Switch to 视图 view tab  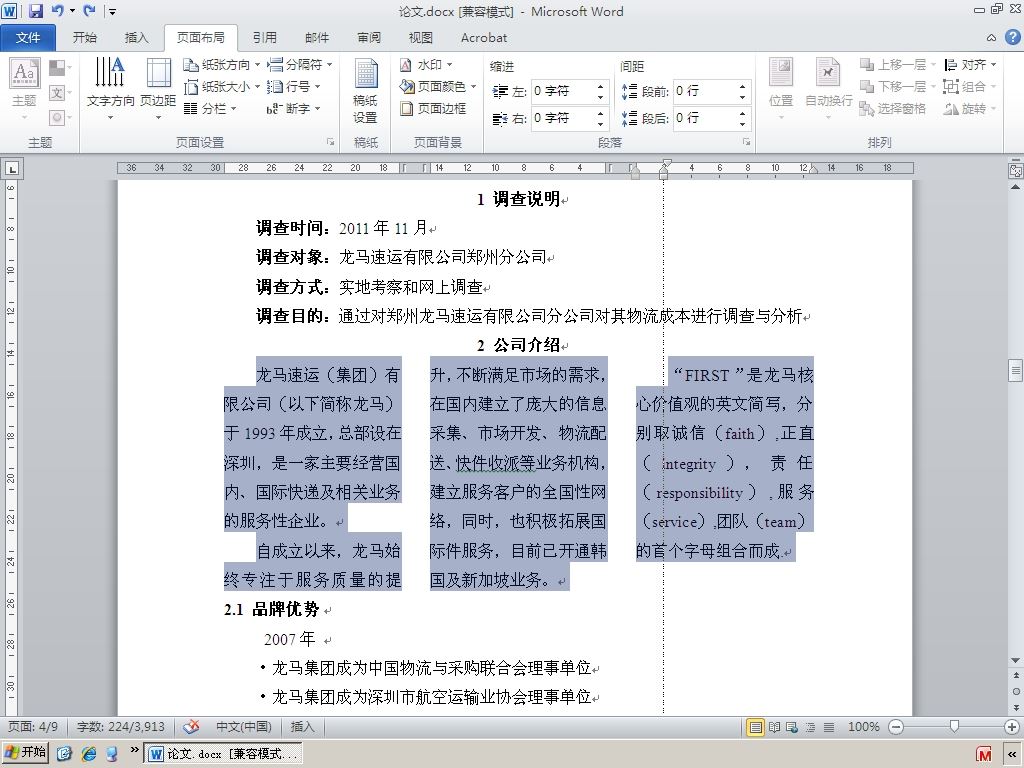421,38
